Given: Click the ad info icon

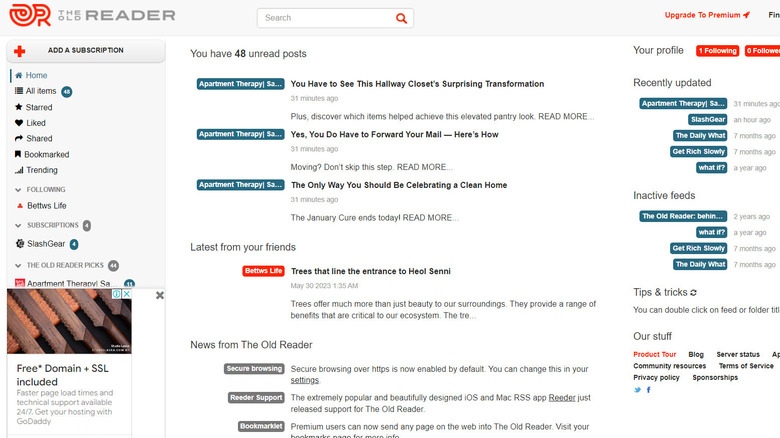Looking at the screenshot, I should 116,294.
